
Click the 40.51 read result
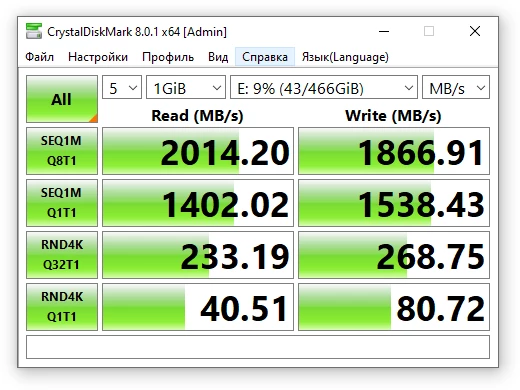click(198, 307)
